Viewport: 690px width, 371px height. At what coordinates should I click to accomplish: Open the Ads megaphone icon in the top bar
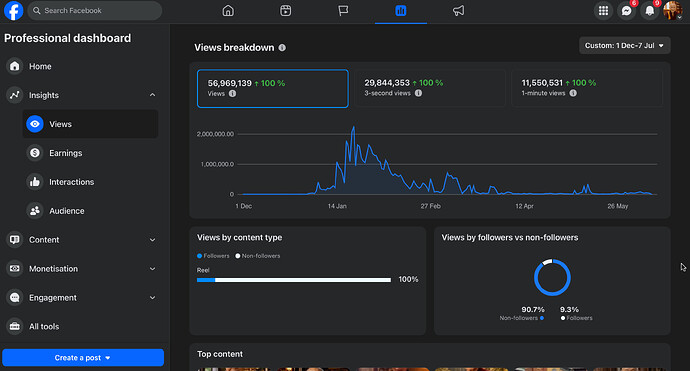point(459,11)
